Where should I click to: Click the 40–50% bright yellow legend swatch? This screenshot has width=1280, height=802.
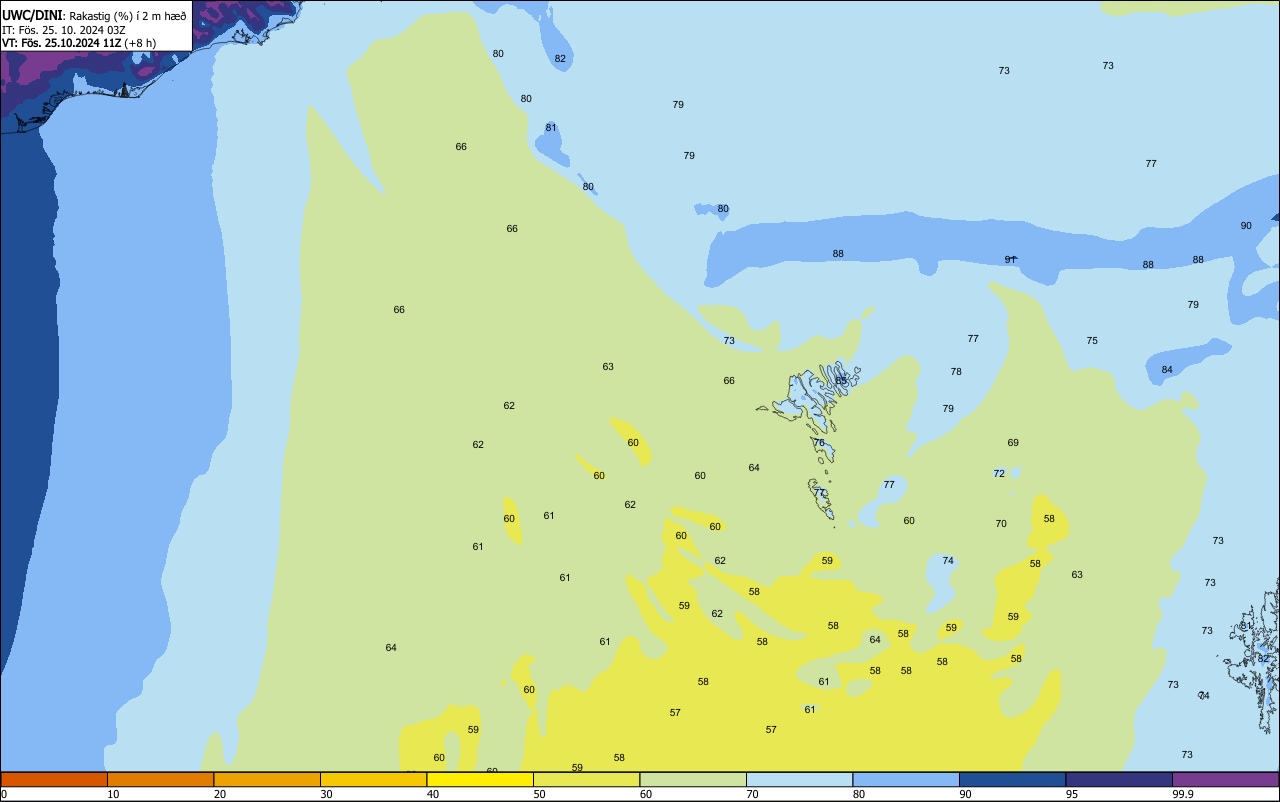tap(480, 779)
